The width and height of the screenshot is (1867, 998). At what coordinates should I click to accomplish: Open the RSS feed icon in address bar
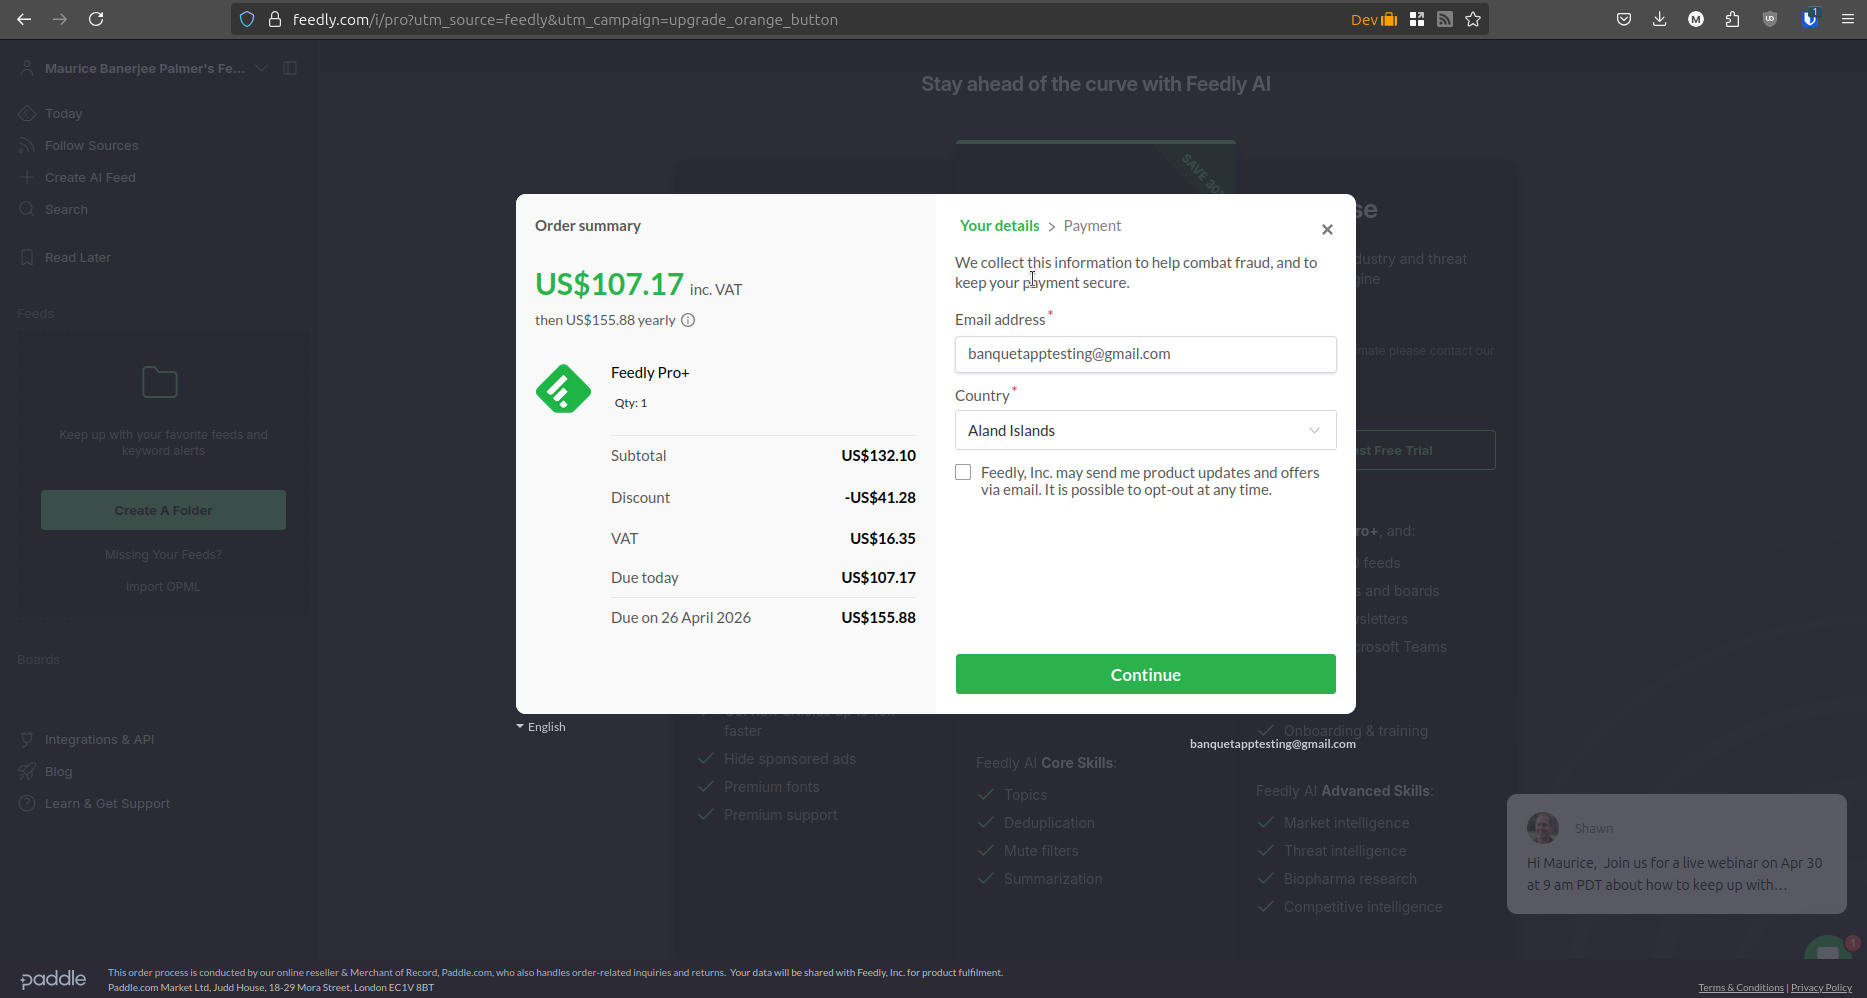[x=1445, y=19]
